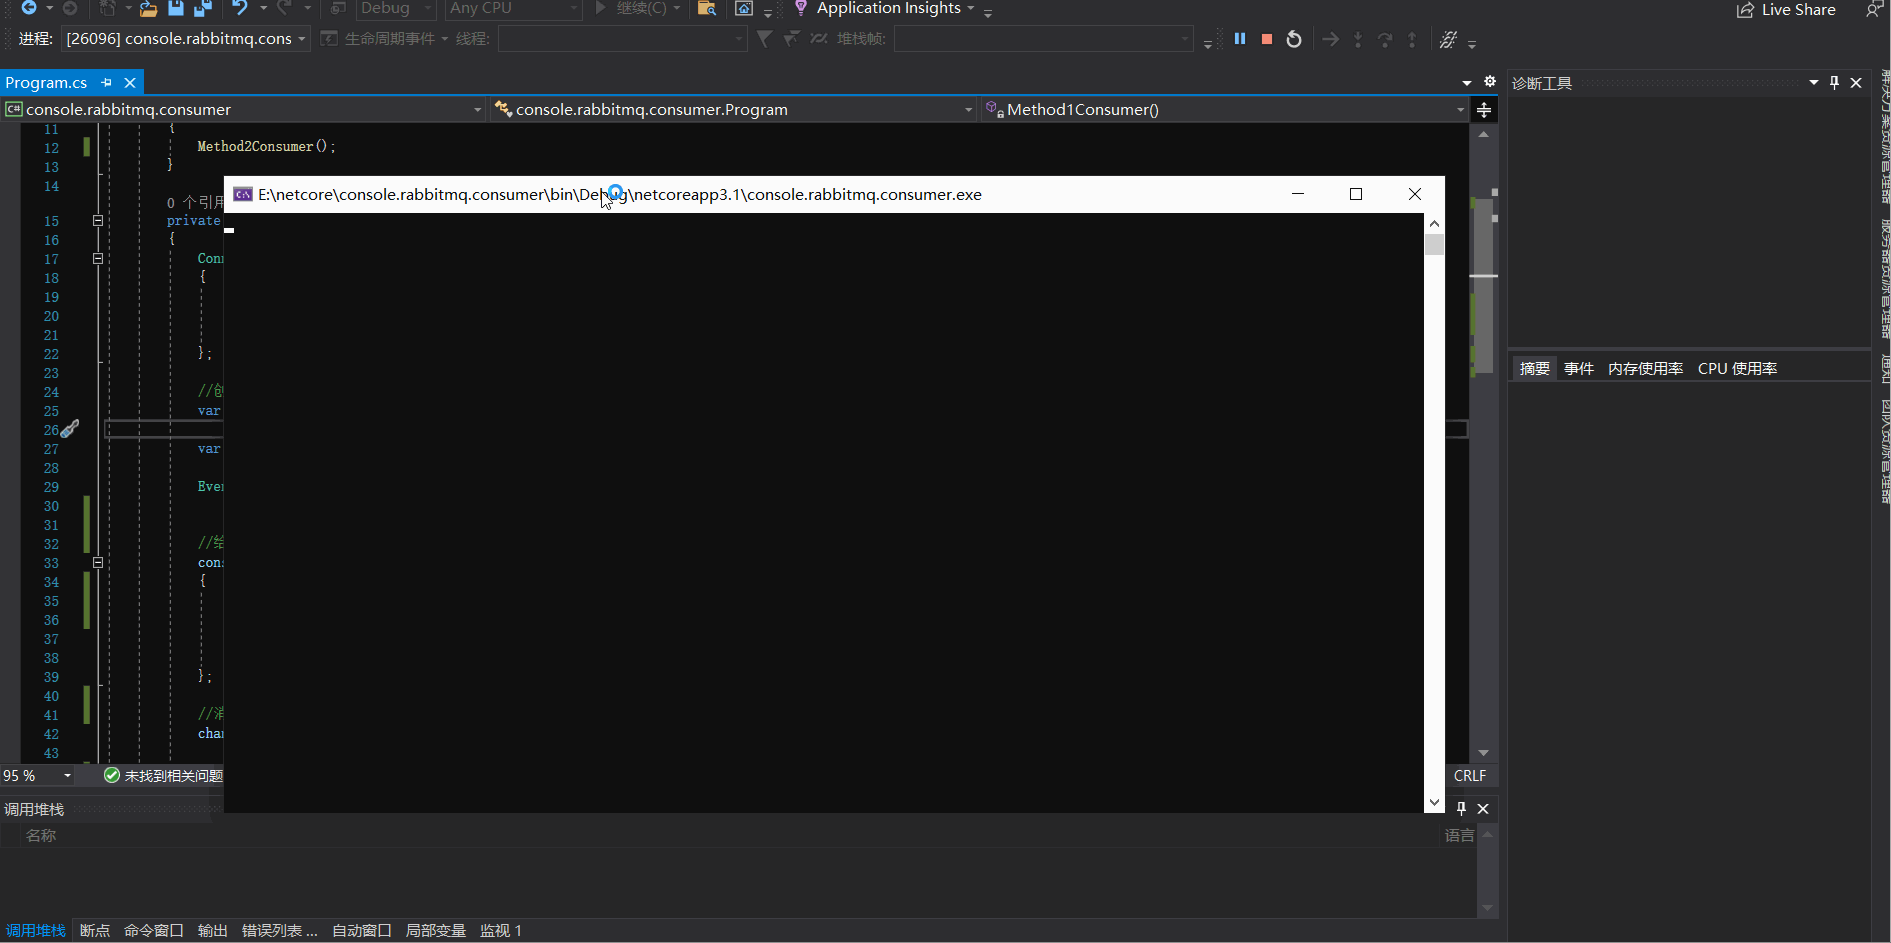The image size is (1891, 943).
Task: Collapse the code region at line 33
Action: (98, 563)
